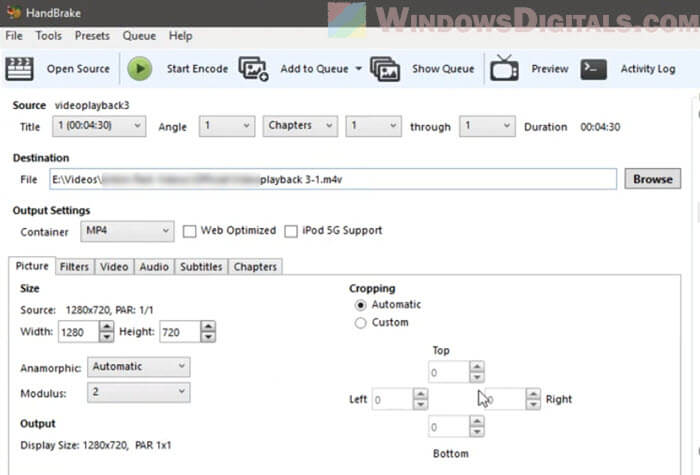The height and width of the screenshot is (475, 700).
Task: Expand the Angle dropdown
Action: pyautogui.click(x=227, y=126)
